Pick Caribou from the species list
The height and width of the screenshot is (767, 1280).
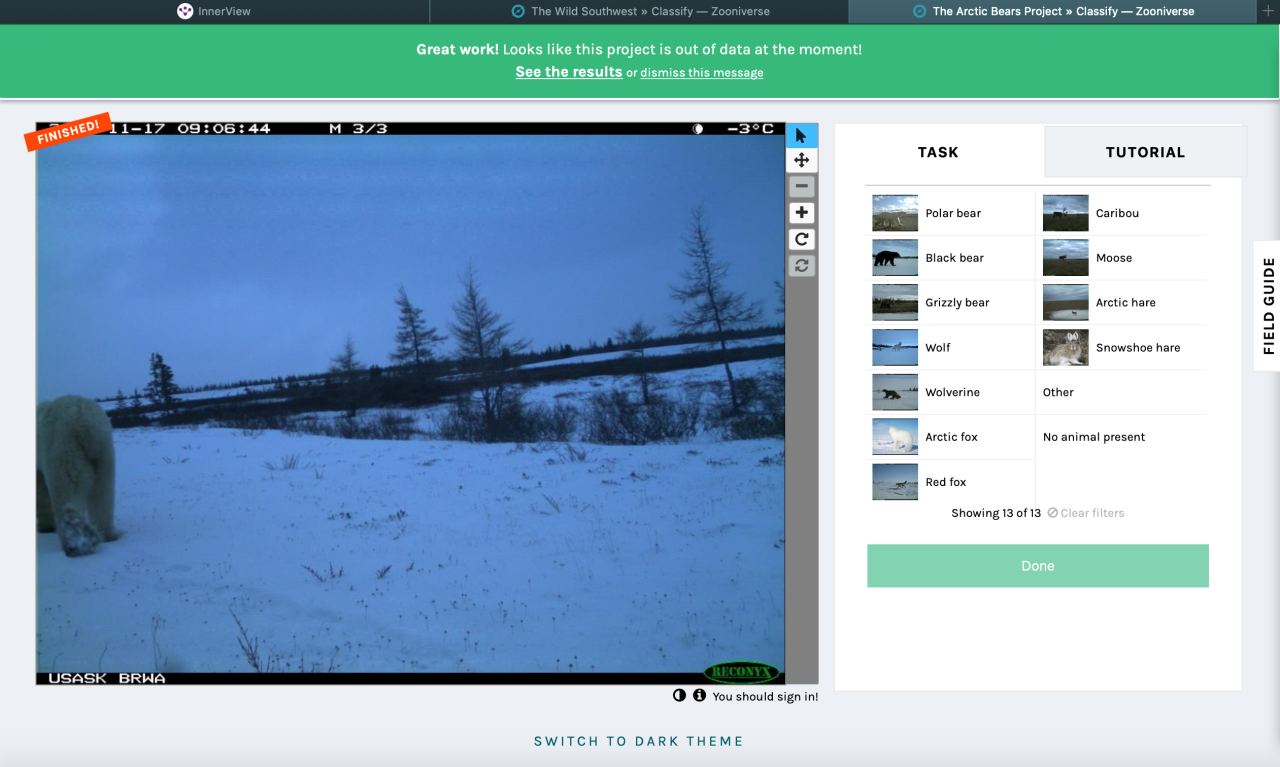1122,213
